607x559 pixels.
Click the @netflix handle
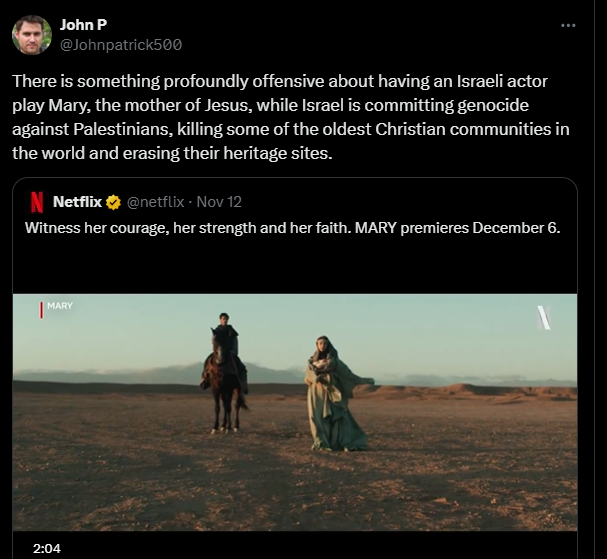155,202
